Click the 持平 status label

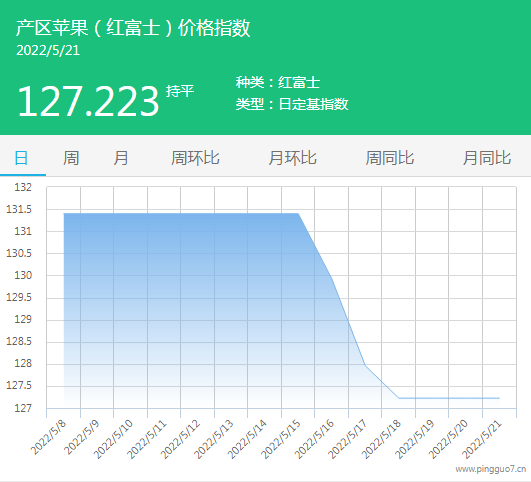click(180, 91)
